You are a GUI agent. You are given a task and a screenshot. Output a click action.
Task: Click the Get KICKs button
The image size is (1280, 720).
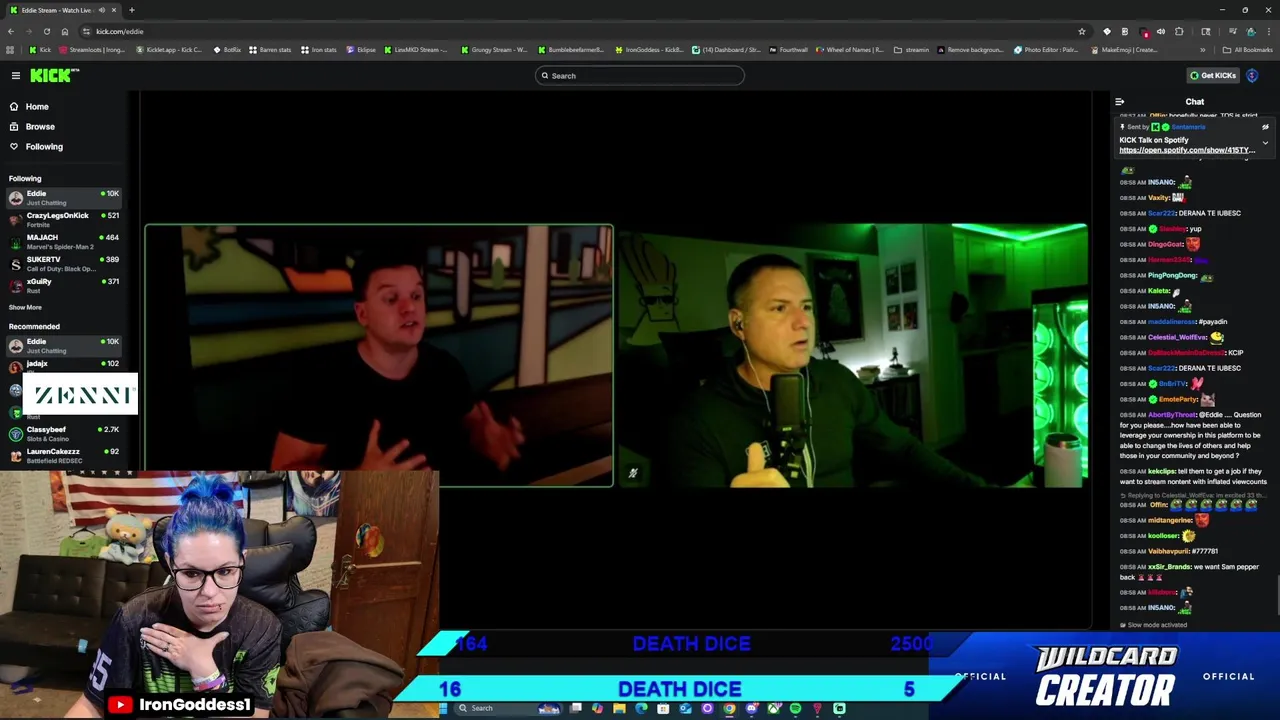(x=1213, y=75)
